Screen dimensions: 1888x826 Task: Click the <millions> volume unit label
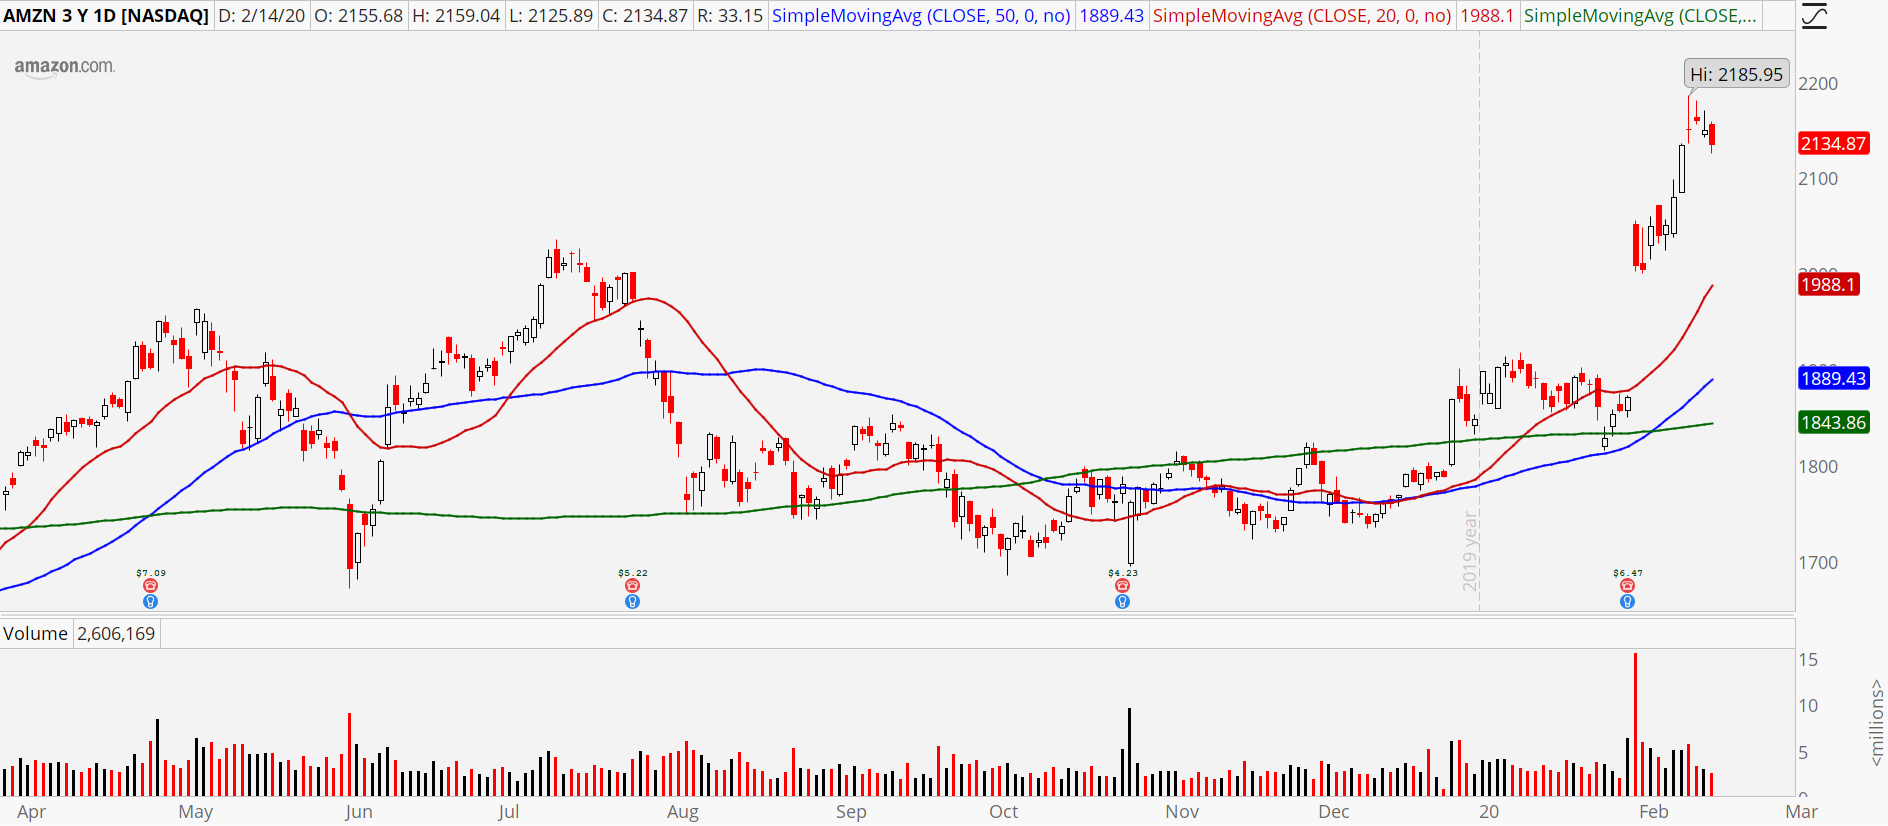(1877, 723)
